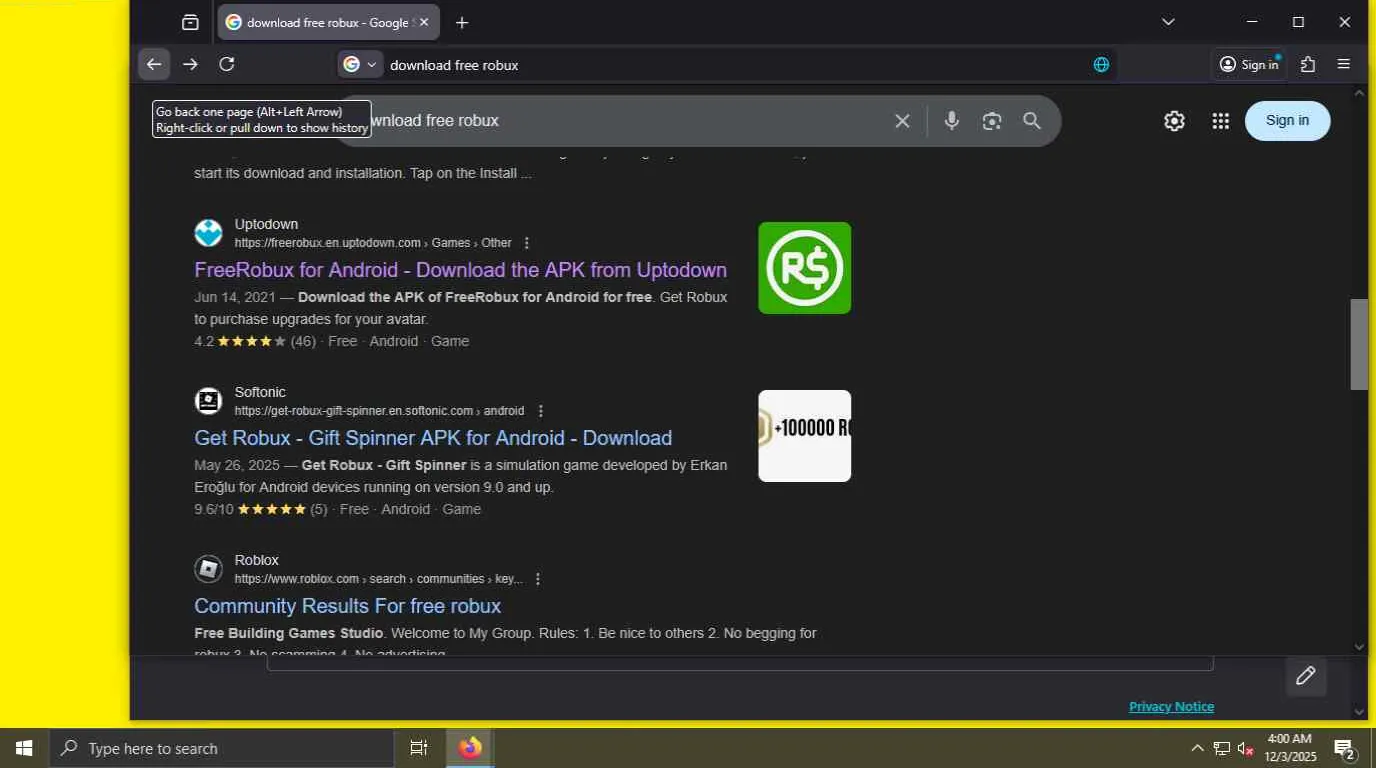Click the Firefox taskbar icon
The image size is (1376, 768).
[470, 748]
